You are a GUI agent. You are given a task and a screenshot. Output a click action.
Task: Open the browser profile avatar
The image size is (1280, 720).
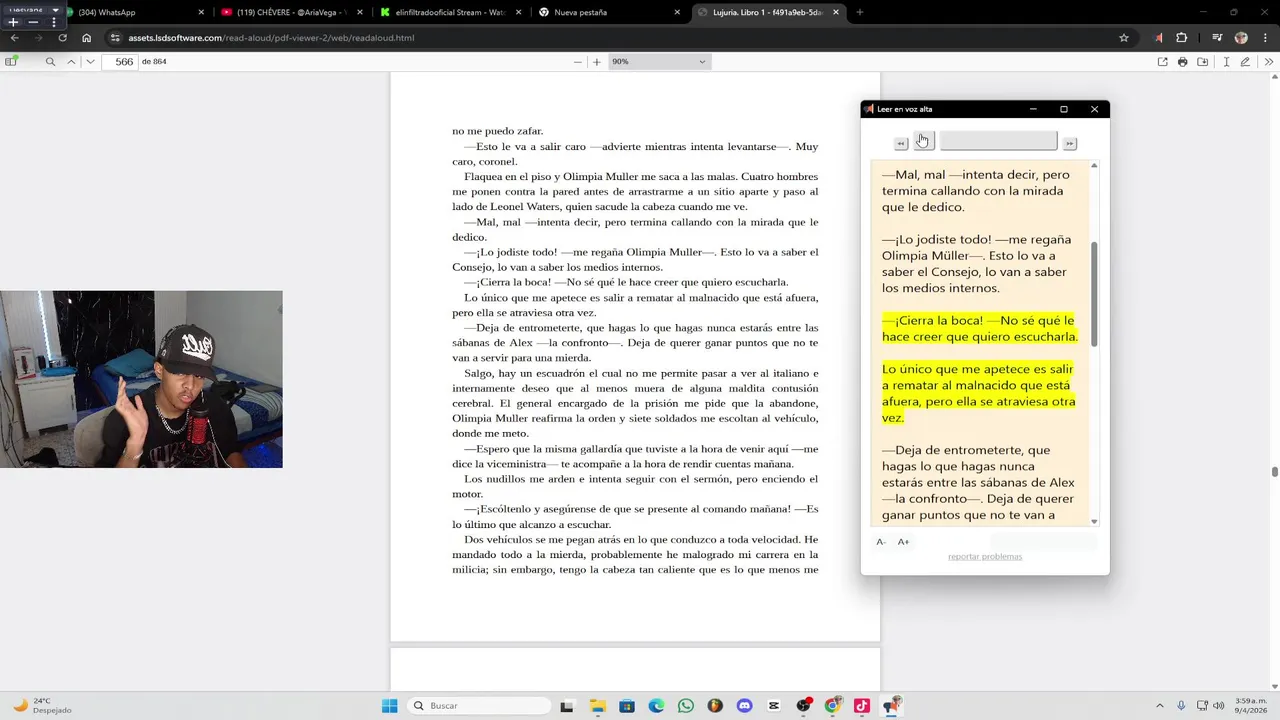(x=1241, y=38)
